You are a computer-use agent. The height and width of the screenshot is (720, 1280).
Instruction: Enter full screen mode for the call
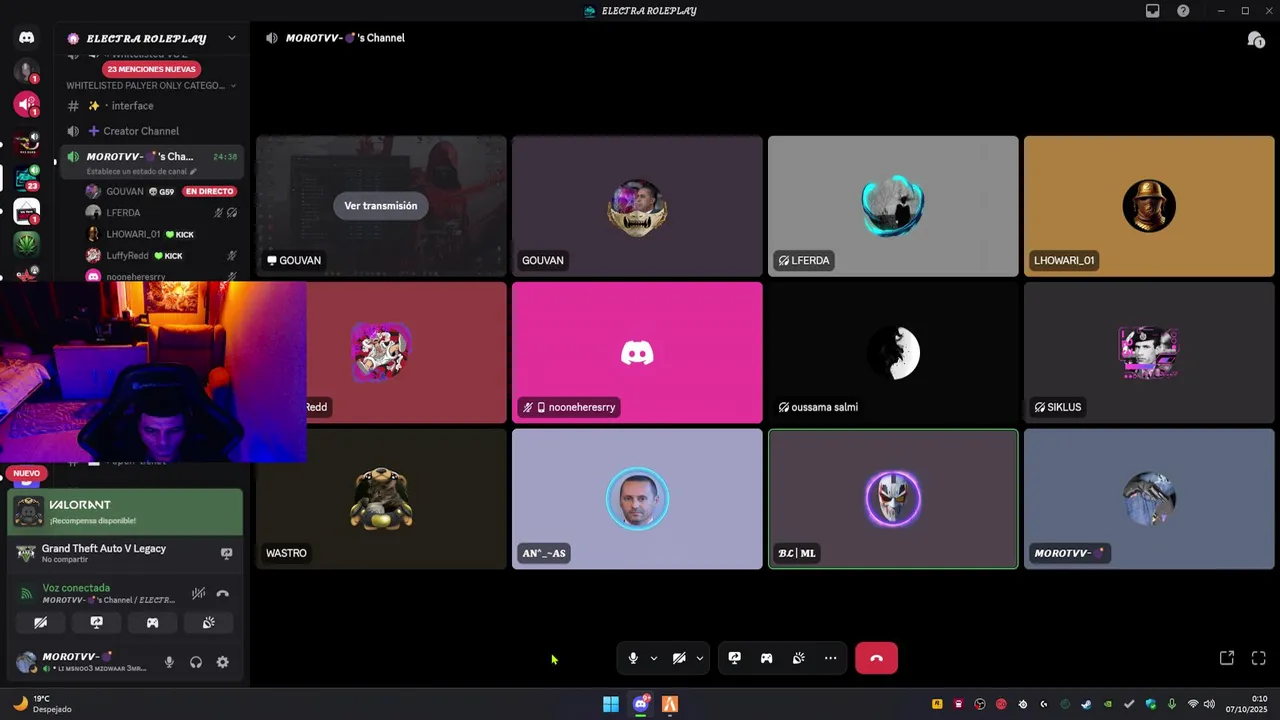pos(1259,658)
